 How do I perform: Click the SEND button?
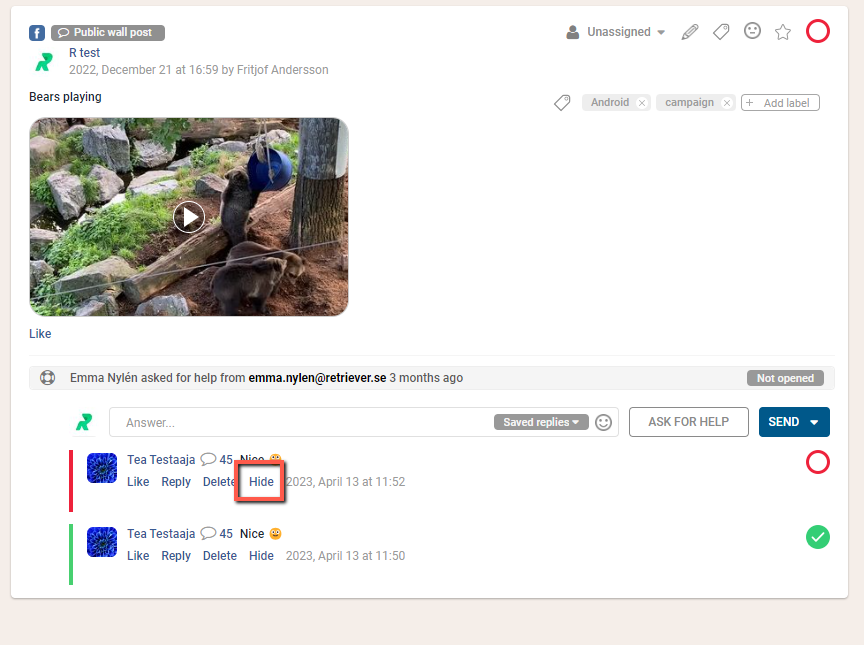point(784,422)
